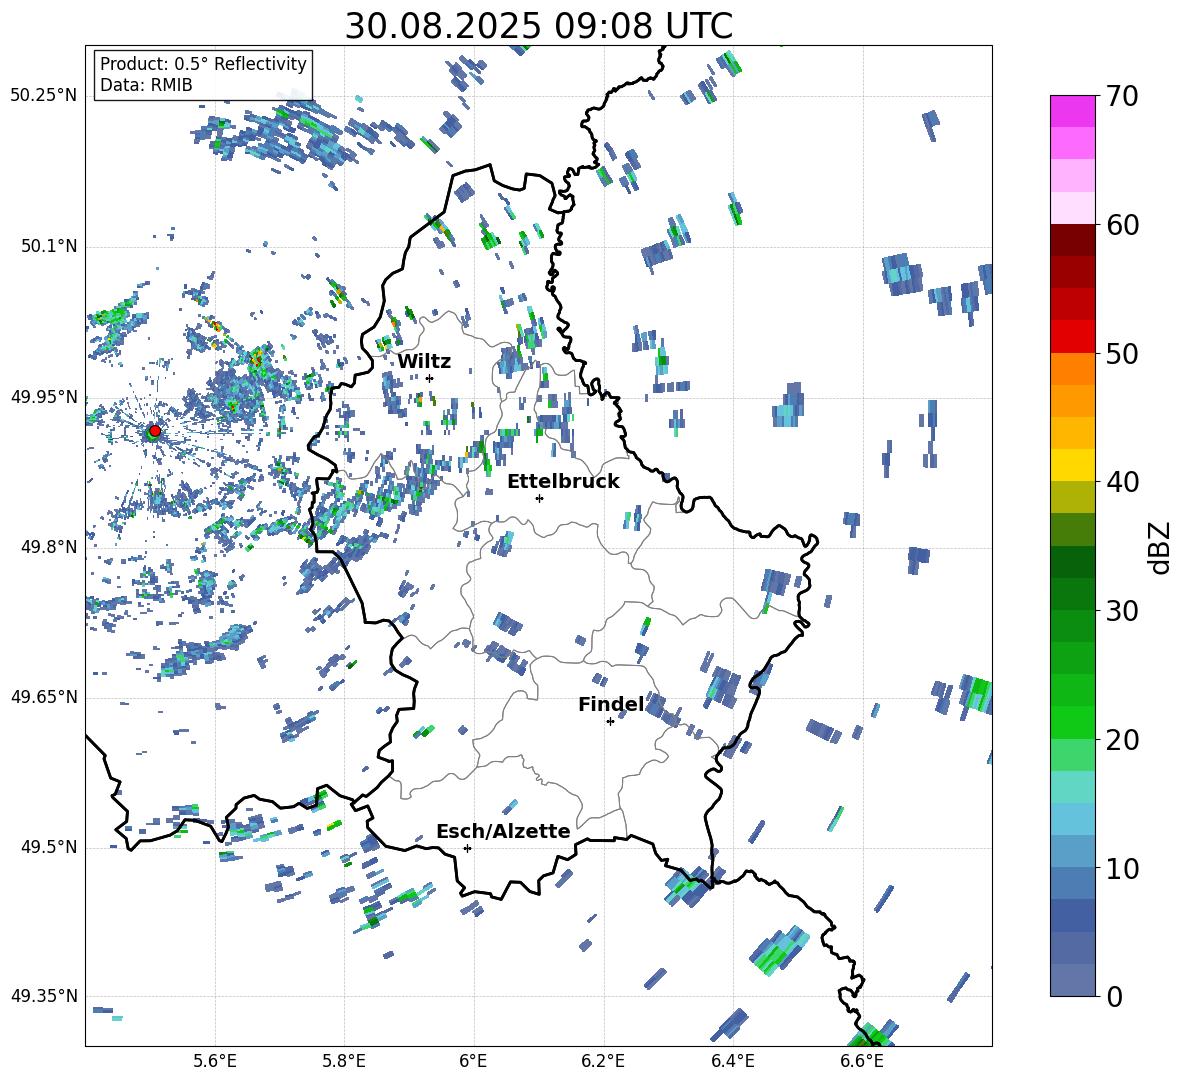This screenshot has height=1081, width=1184.
Task: Click the 5.8°E longitude tick label
Action: click(344, 1062)
